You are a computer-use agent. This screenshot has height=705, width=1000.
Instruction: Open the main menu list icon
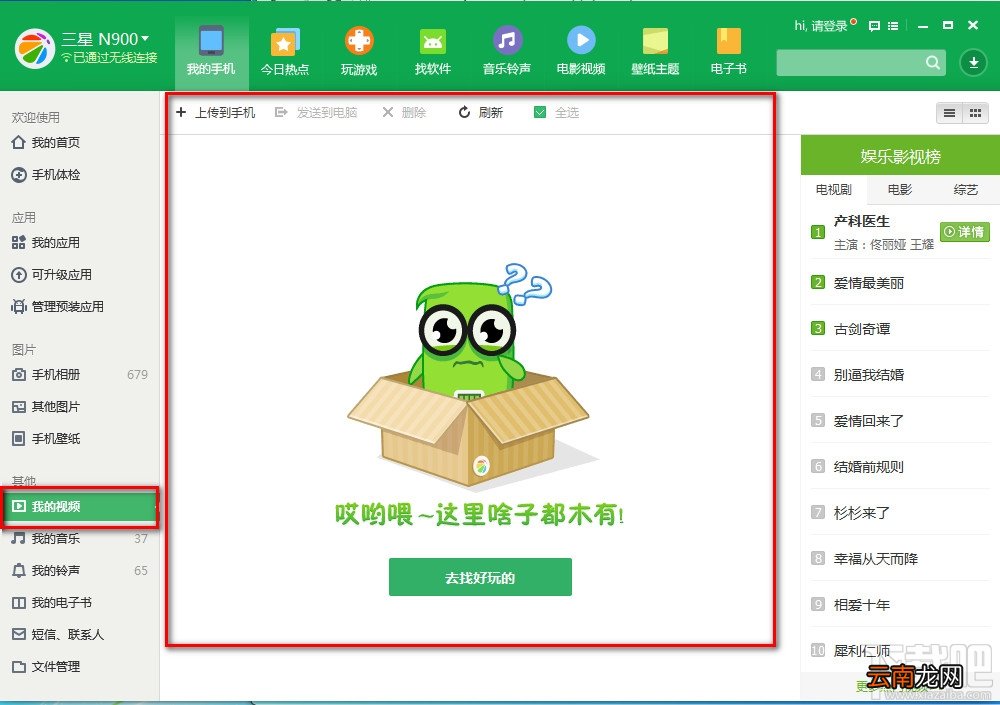pos(893,26)
